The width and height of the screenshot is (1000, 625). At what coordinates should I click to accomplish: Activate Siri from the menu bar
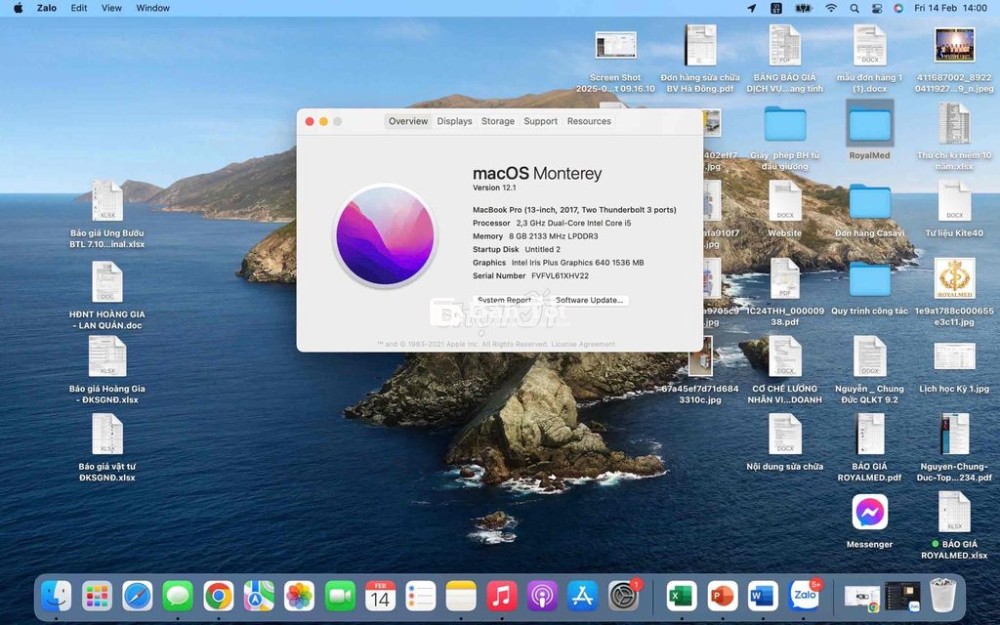898,8
